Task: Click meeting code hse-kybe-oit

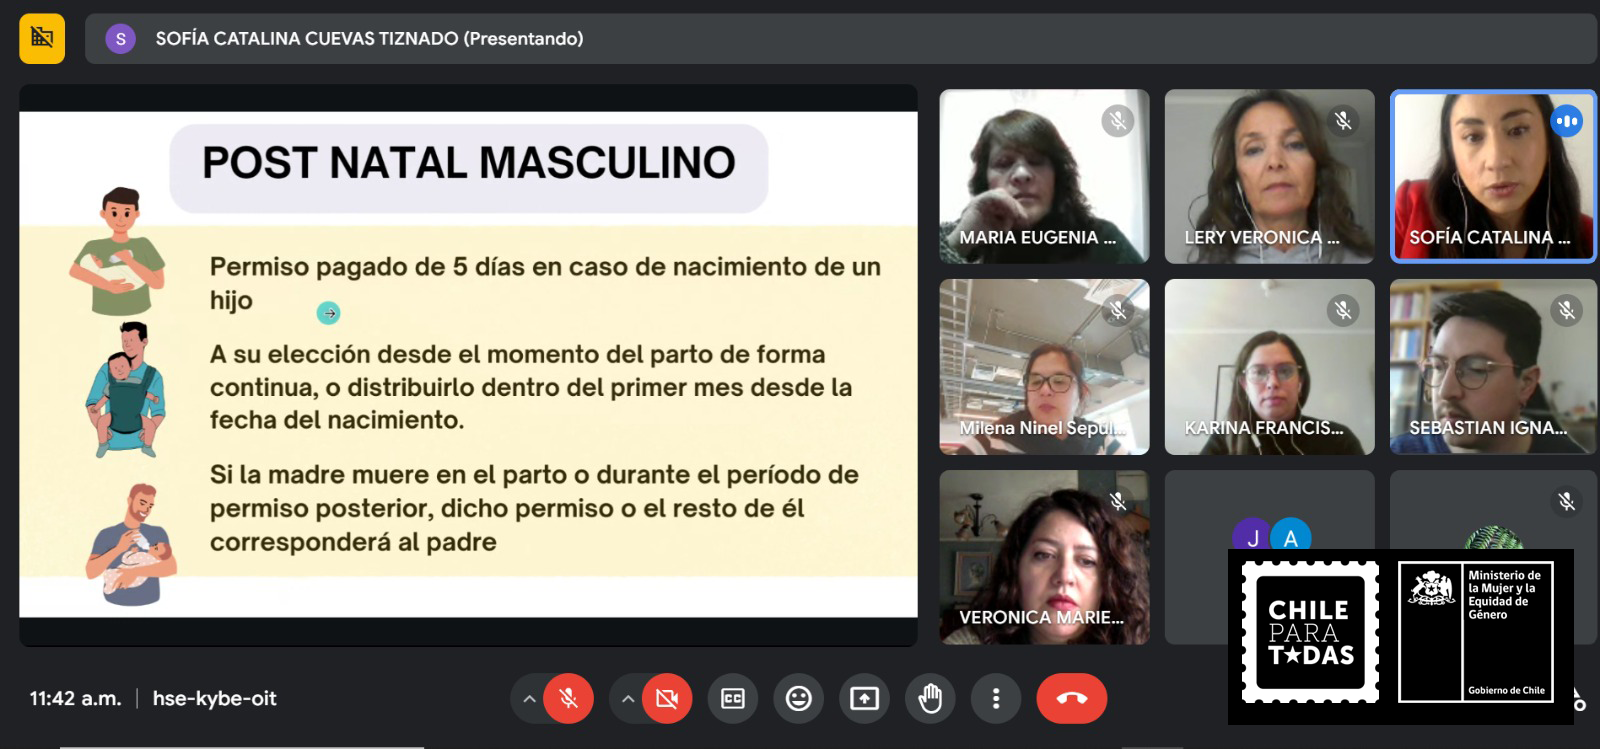Action: [214, 699]
